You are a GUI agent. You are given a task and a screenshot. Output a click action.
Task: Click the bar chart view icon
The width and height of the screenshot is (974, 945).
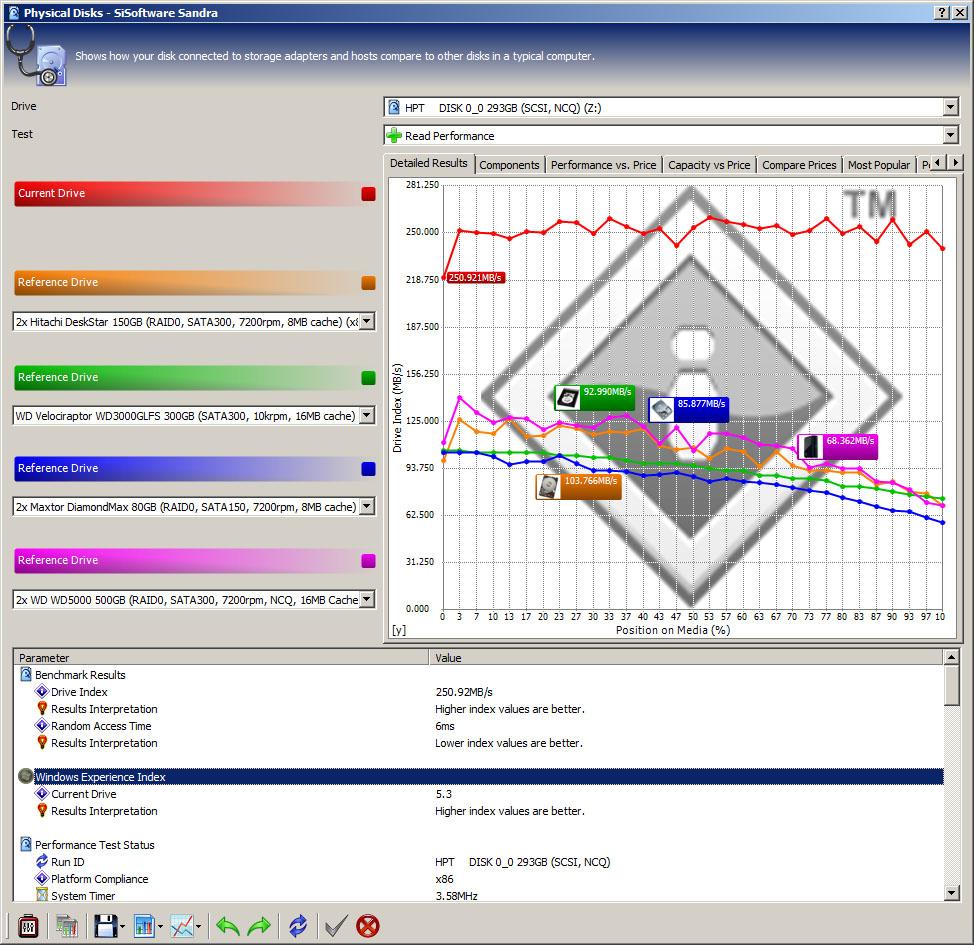(x=145, y=926)
